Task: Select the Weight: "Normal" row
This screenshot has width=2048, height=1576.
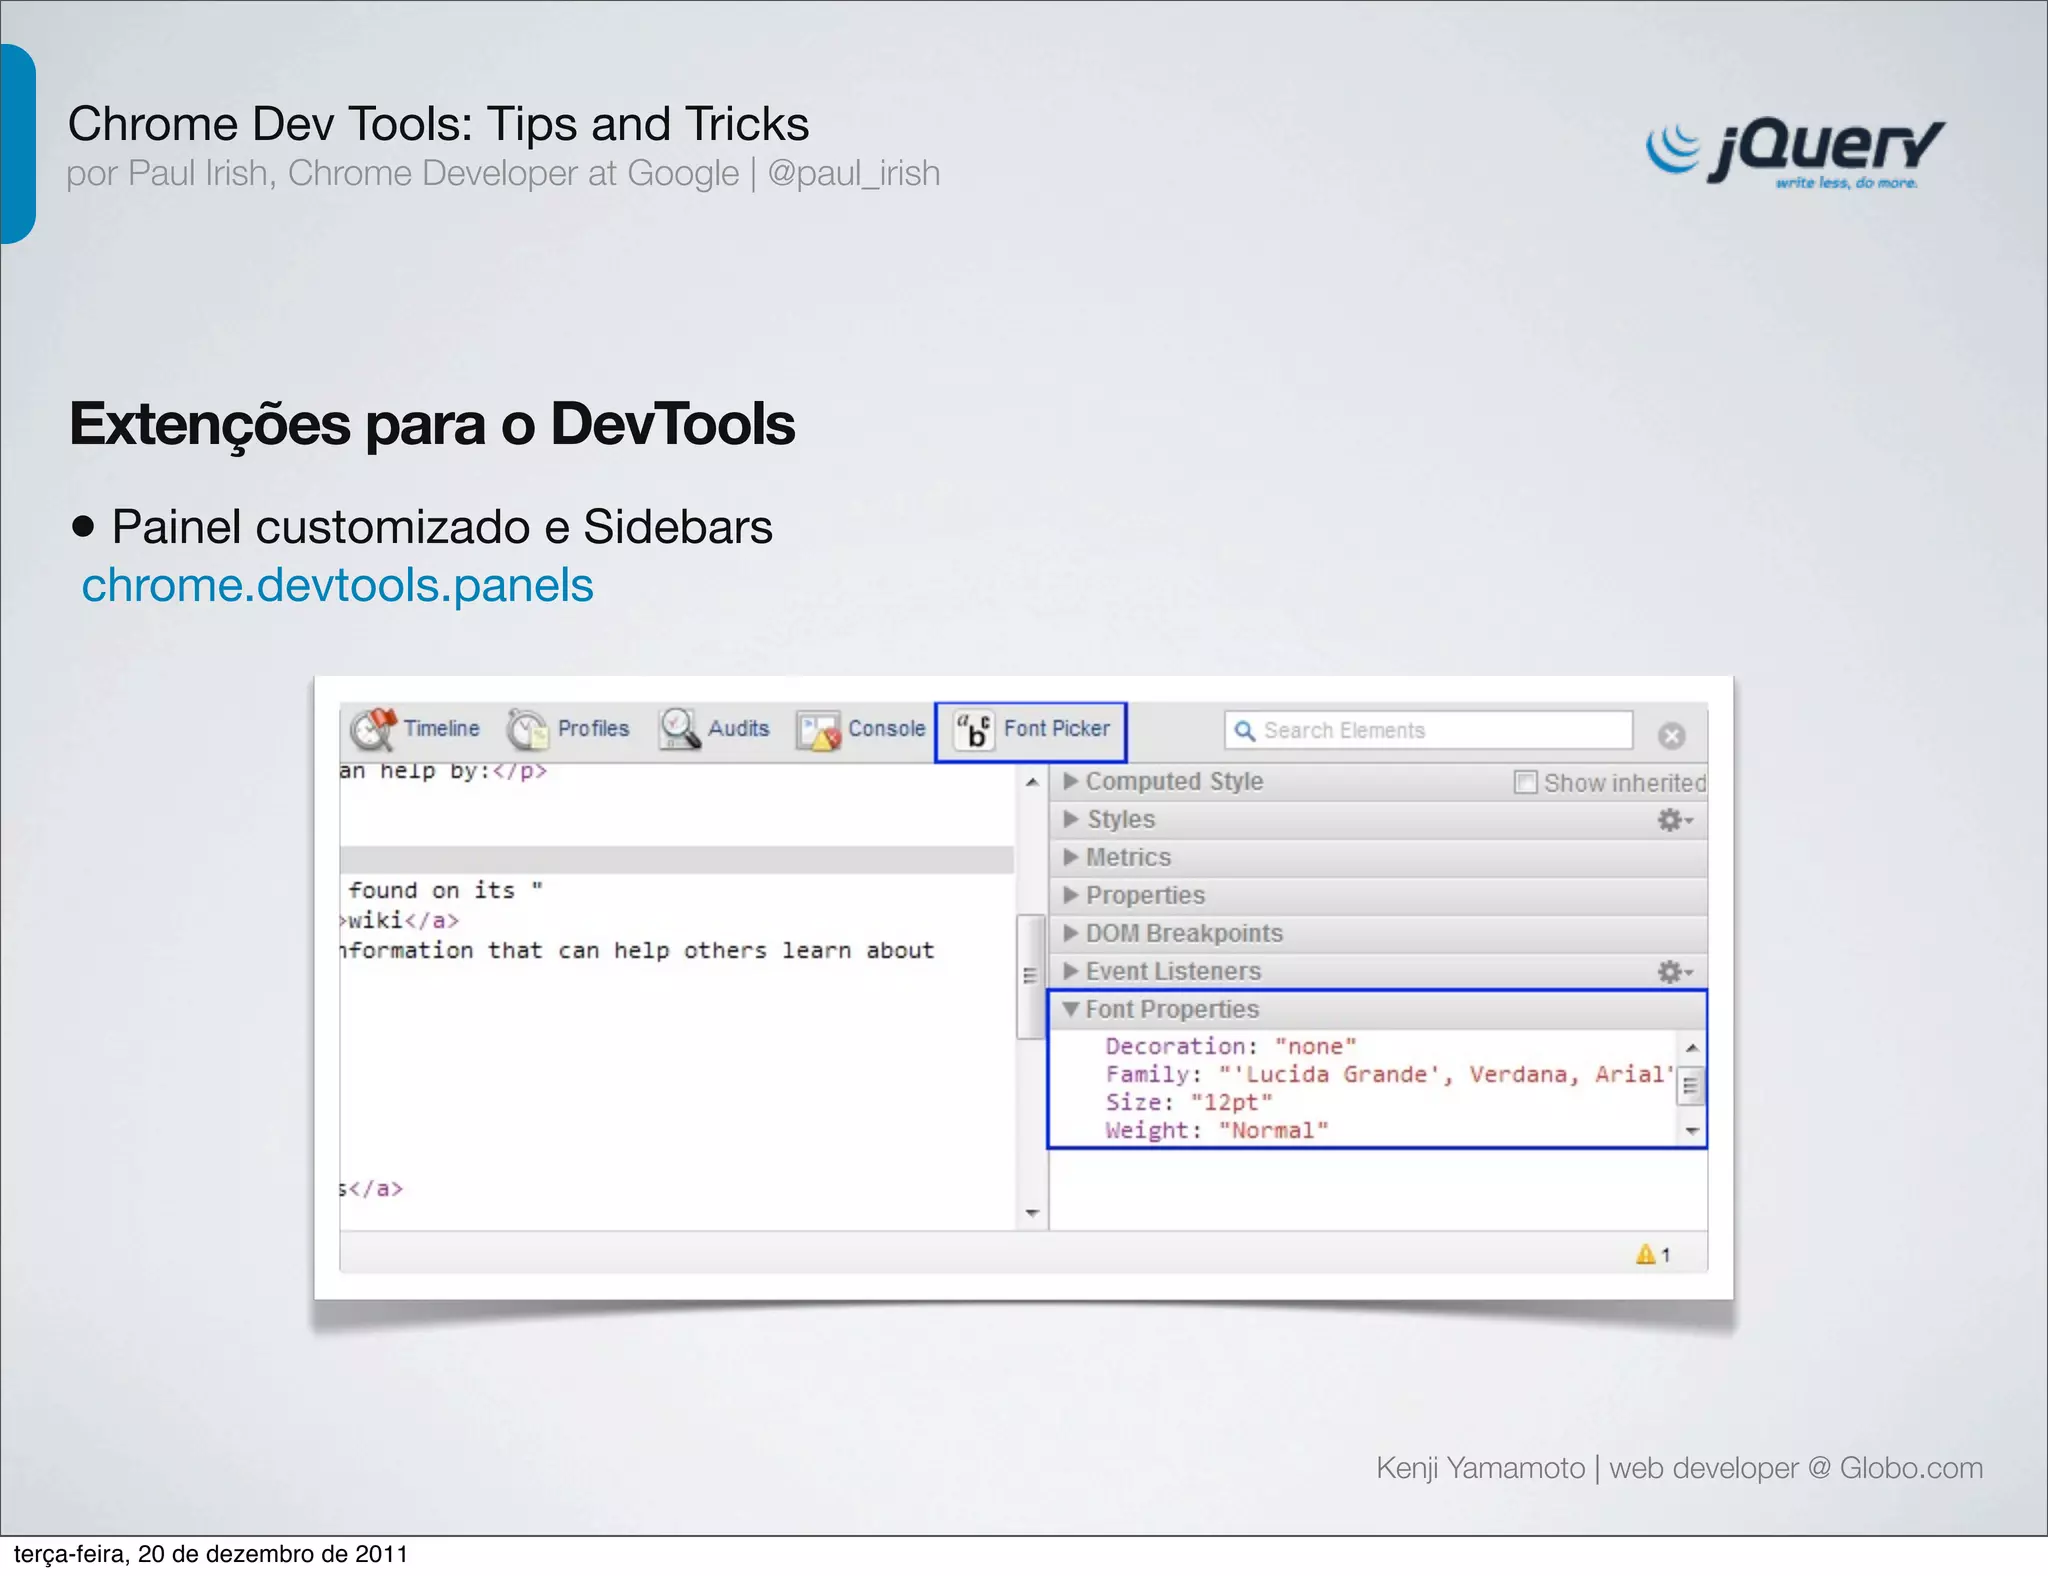Action: tap(1217, 1131)
